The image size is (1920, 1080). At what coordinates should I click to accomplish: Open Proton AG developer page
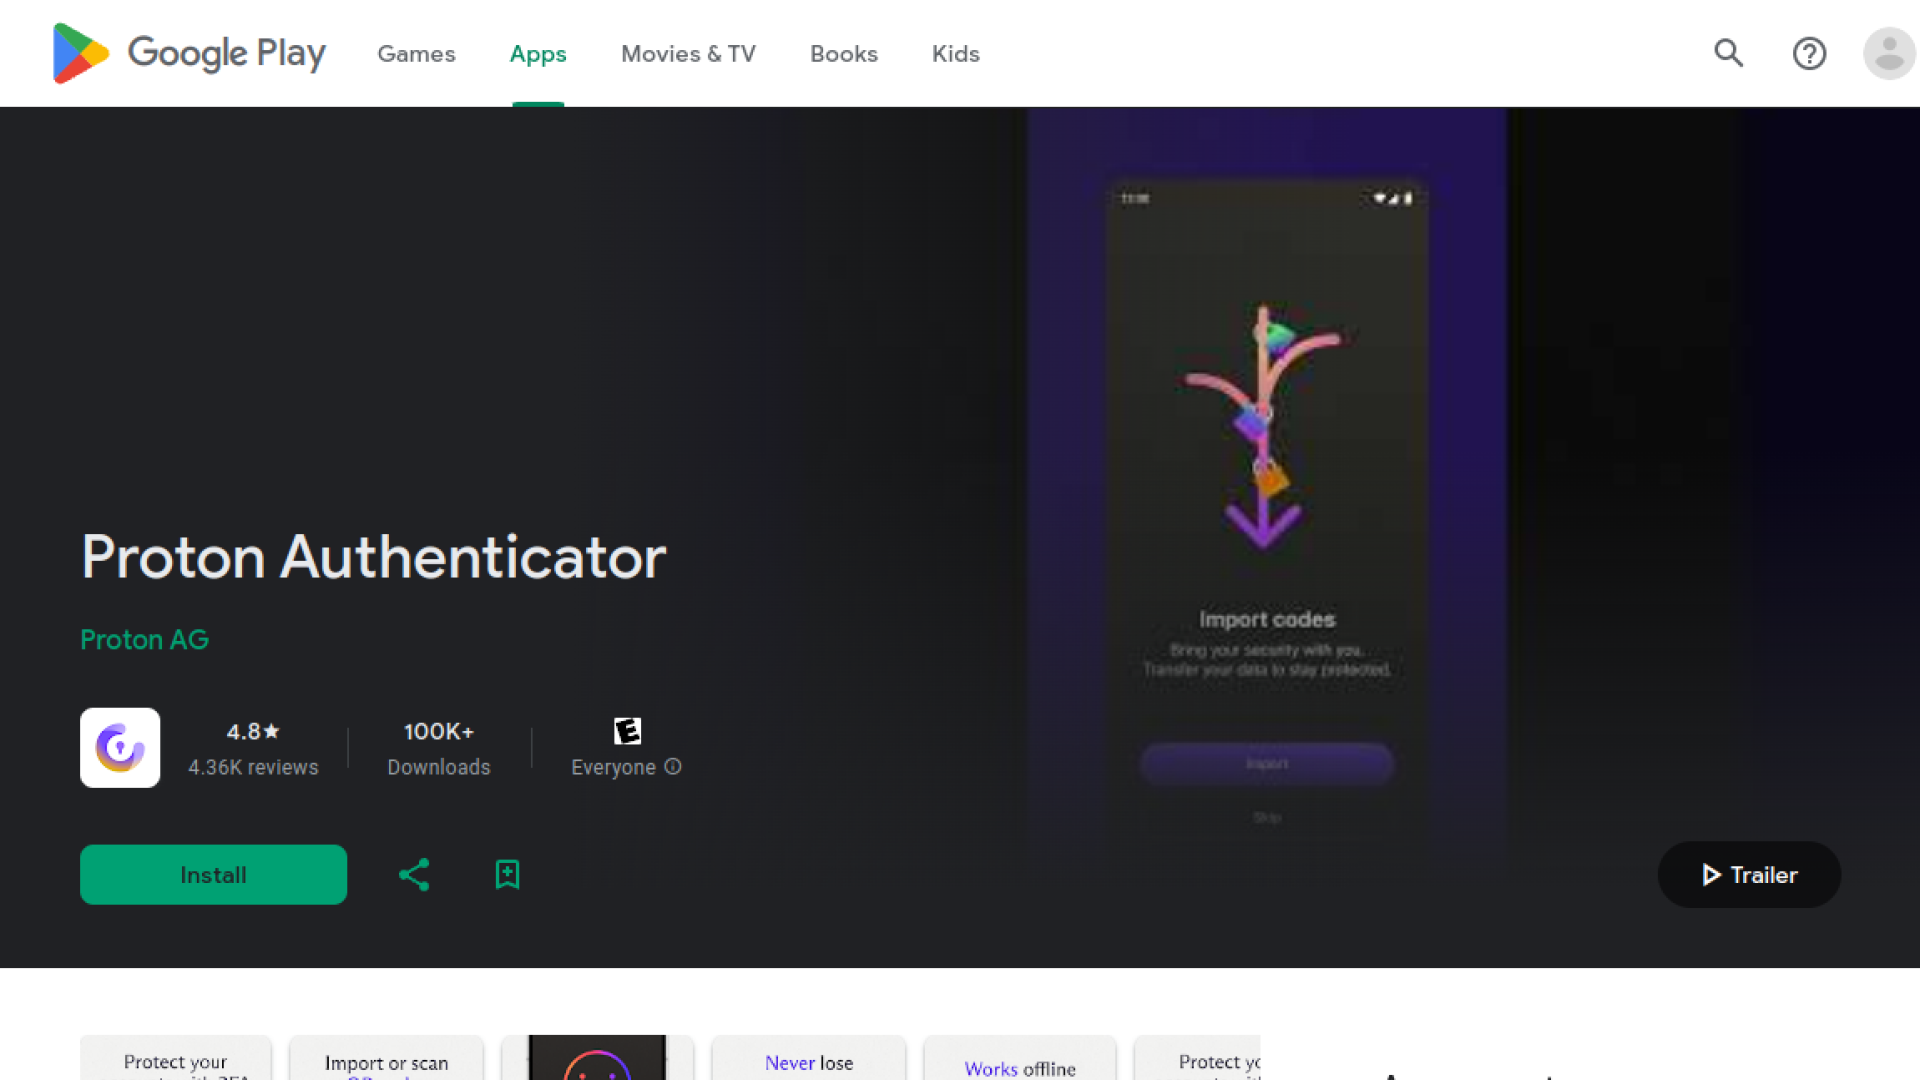click(144, 639)
